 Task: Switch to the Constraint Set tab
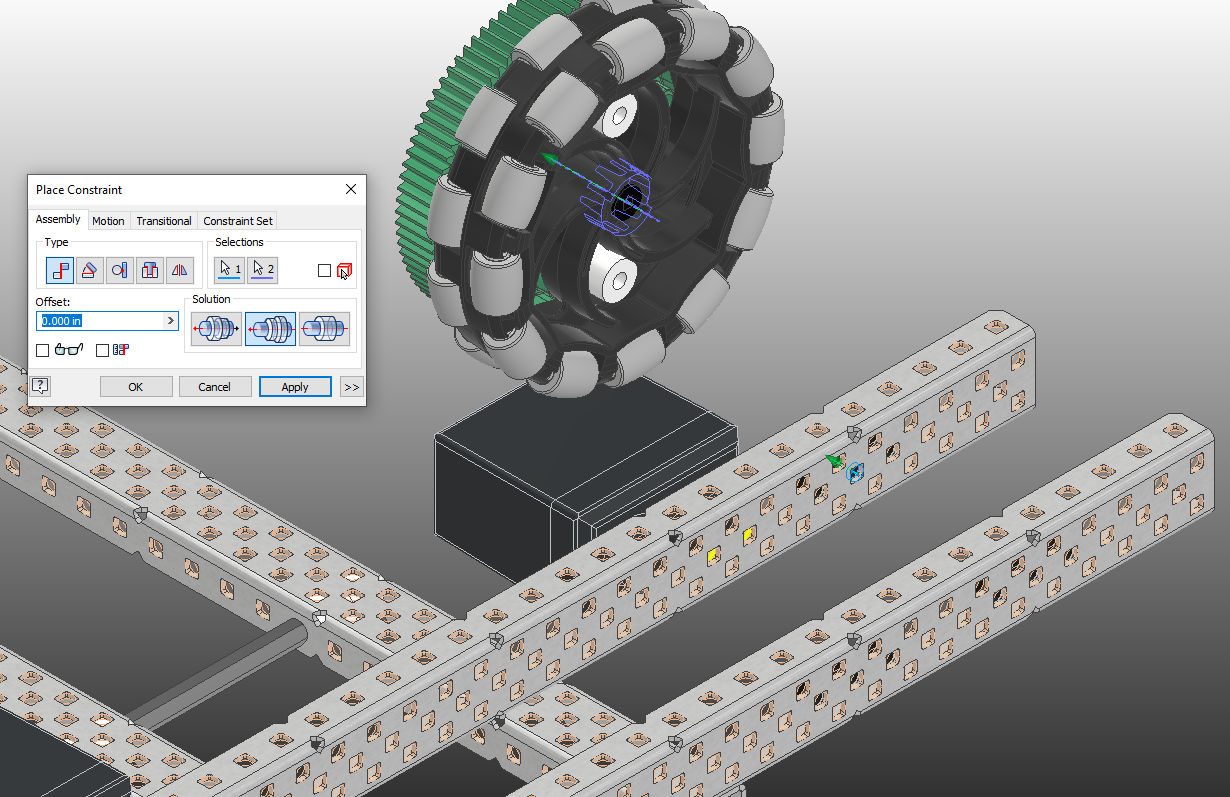point(237,221)
